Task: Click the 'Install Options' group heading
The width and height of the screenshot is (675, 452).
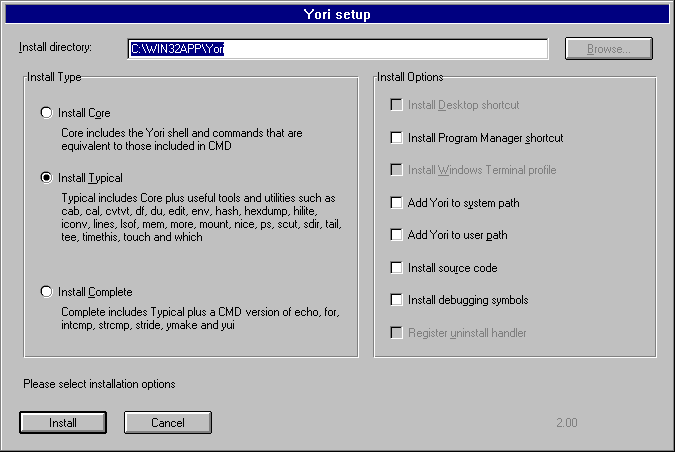Action: point(410,77)
